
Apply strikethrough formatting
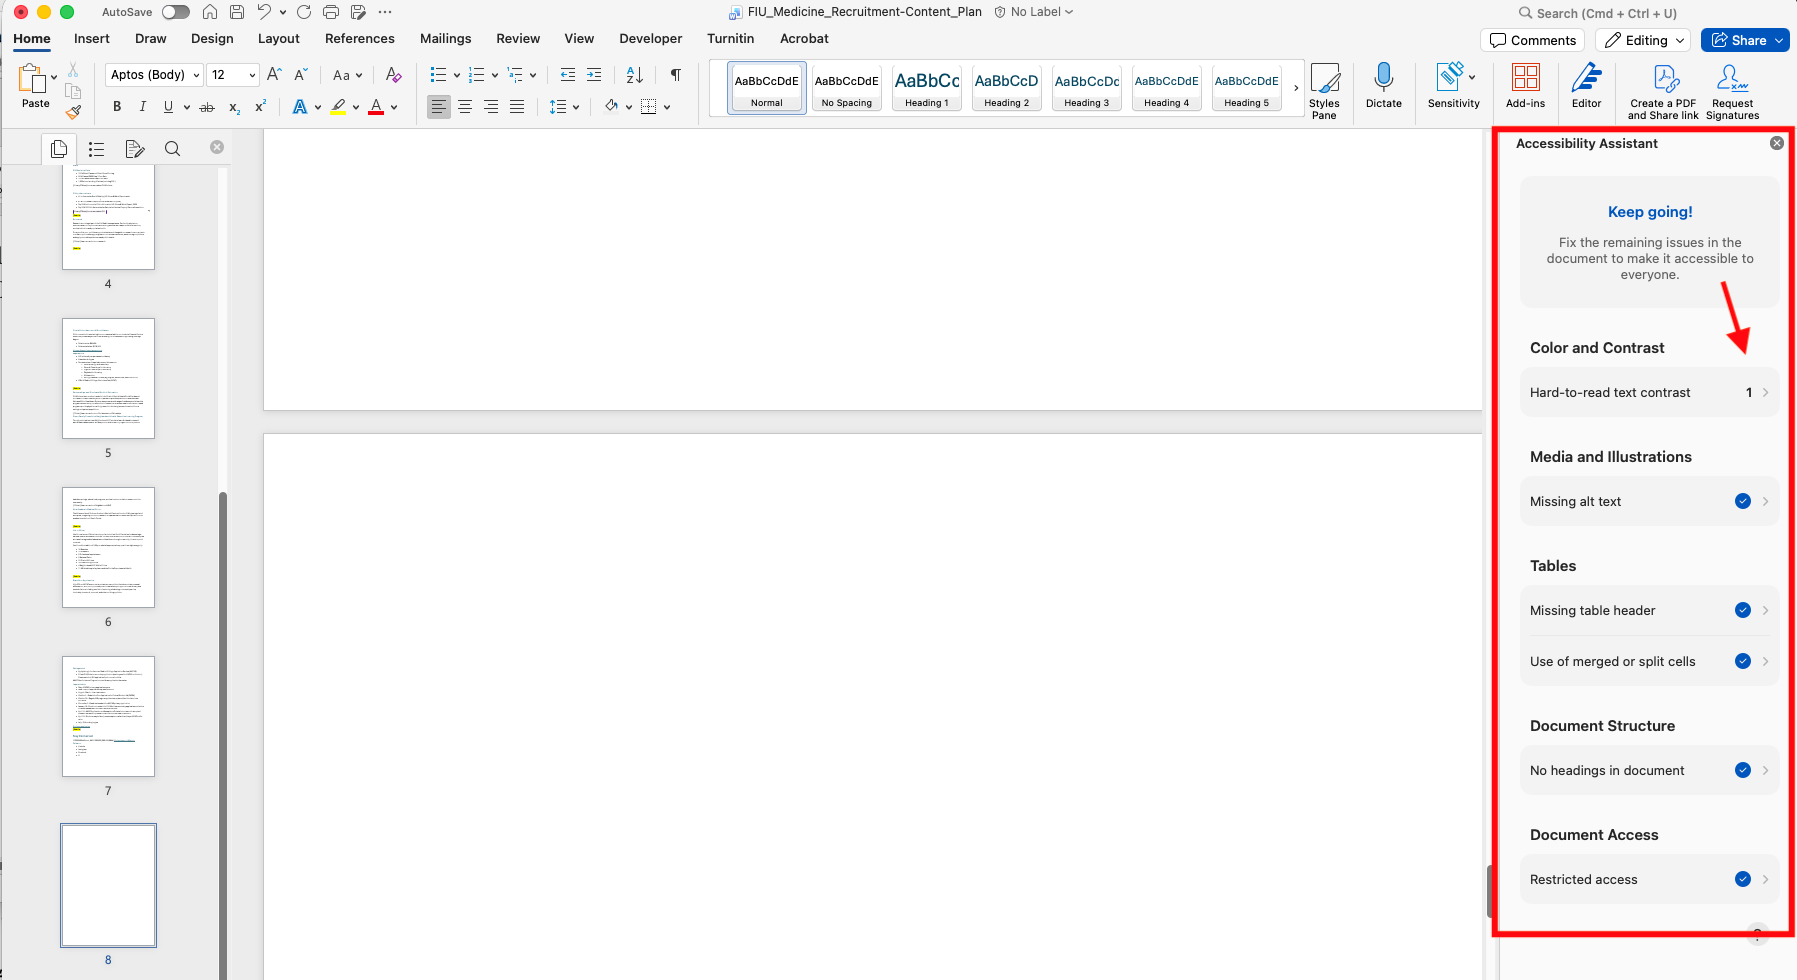tap(207, 107)
